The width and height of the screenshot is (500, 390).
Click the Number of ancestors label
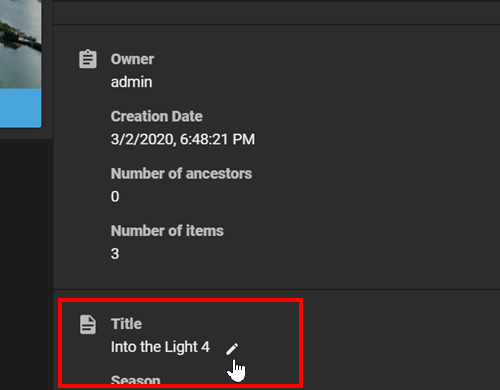181,174
